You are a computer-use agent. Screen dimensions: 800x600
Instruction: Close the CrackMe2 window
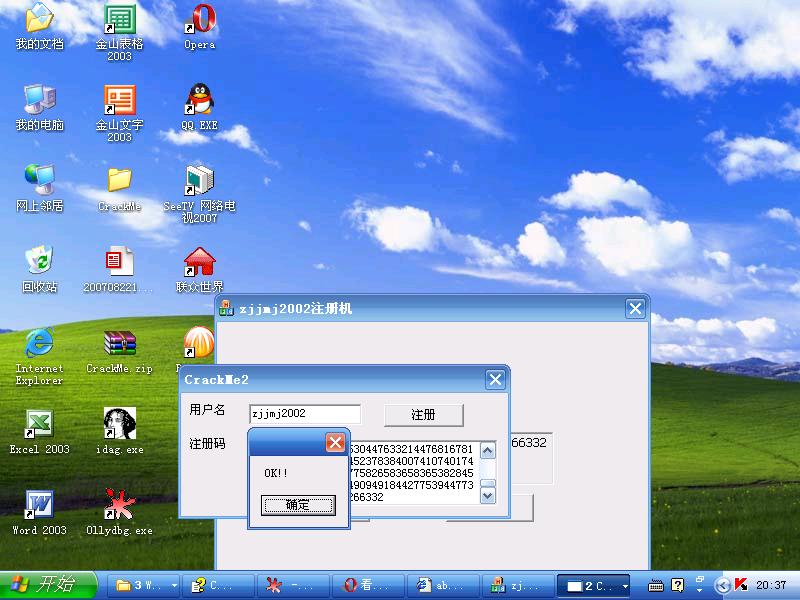click(x=495, y=379)
